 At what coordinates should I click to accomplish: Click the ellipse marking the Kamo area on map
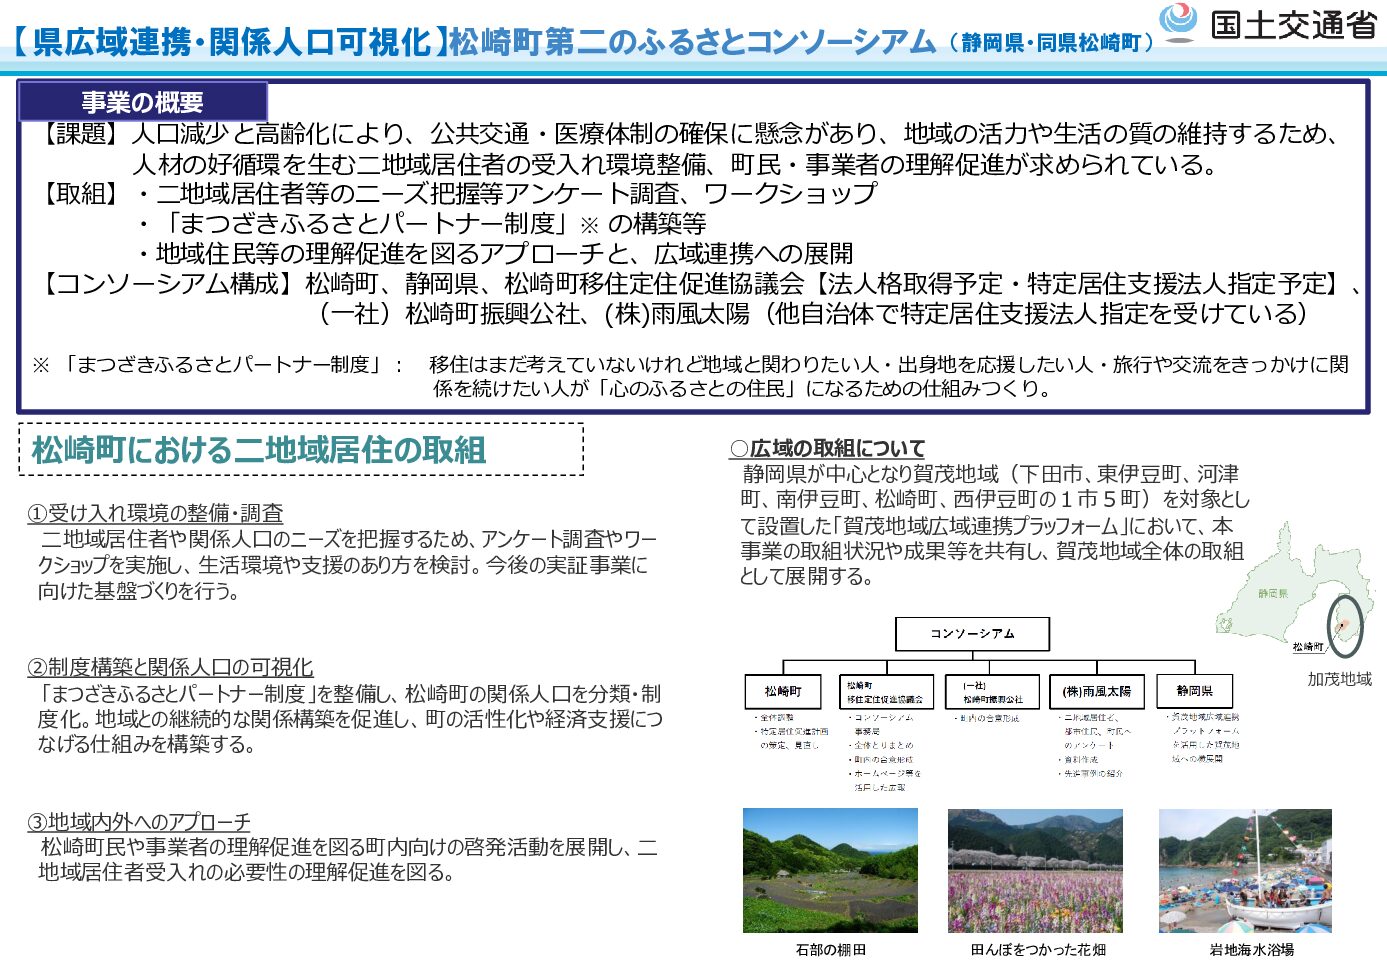[x=1344, y=625]
